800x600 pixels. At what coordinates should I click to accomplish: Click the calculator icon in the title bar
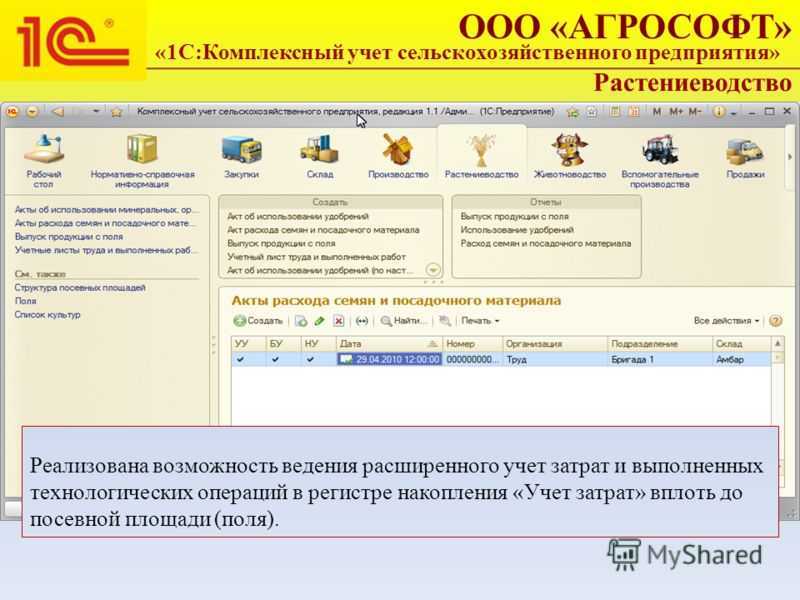tap(615, 111)
